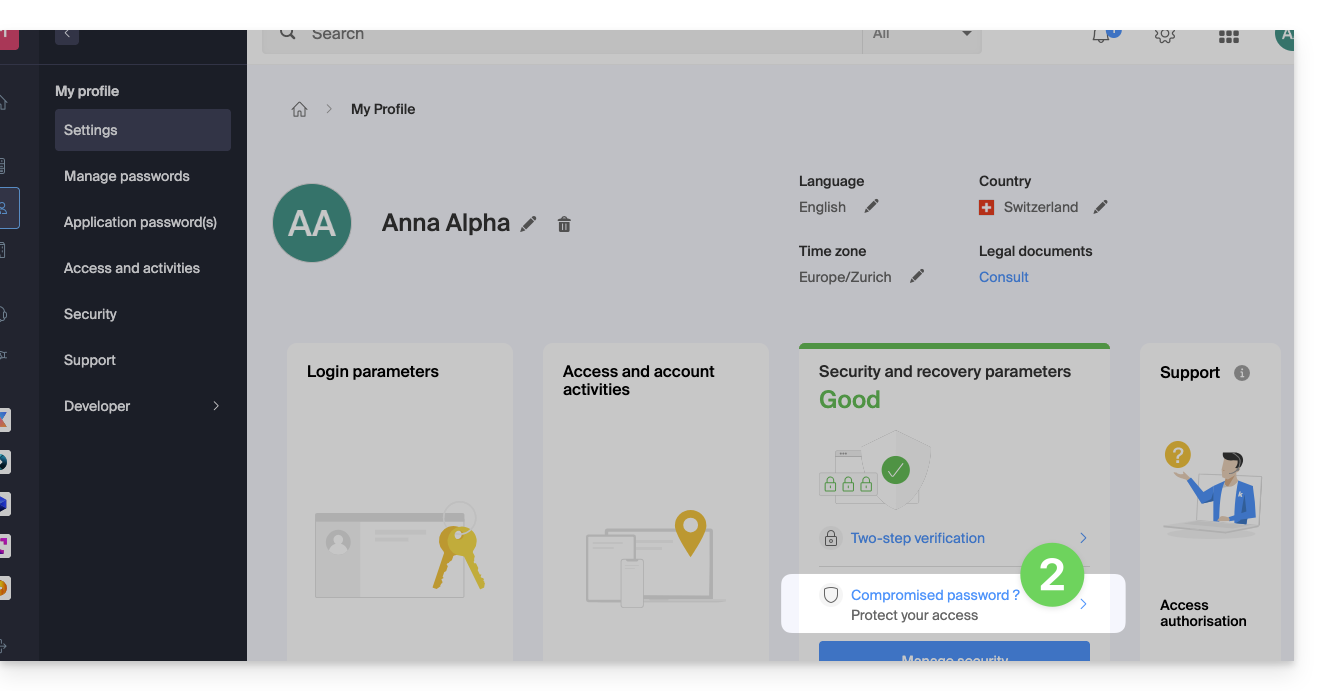Screen dimensions: 1324x691
Task: Open Manage passwords in sidebar
Action: pos(126,176)
